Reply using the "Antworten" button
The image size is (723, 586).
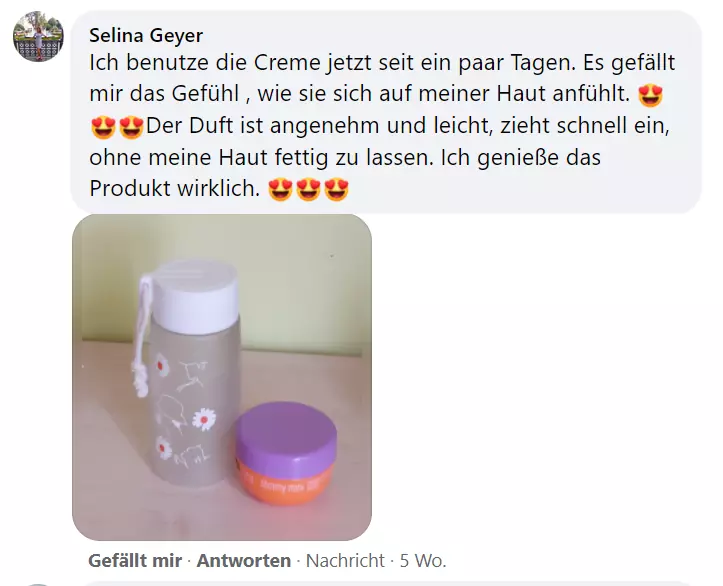[243, 561]
